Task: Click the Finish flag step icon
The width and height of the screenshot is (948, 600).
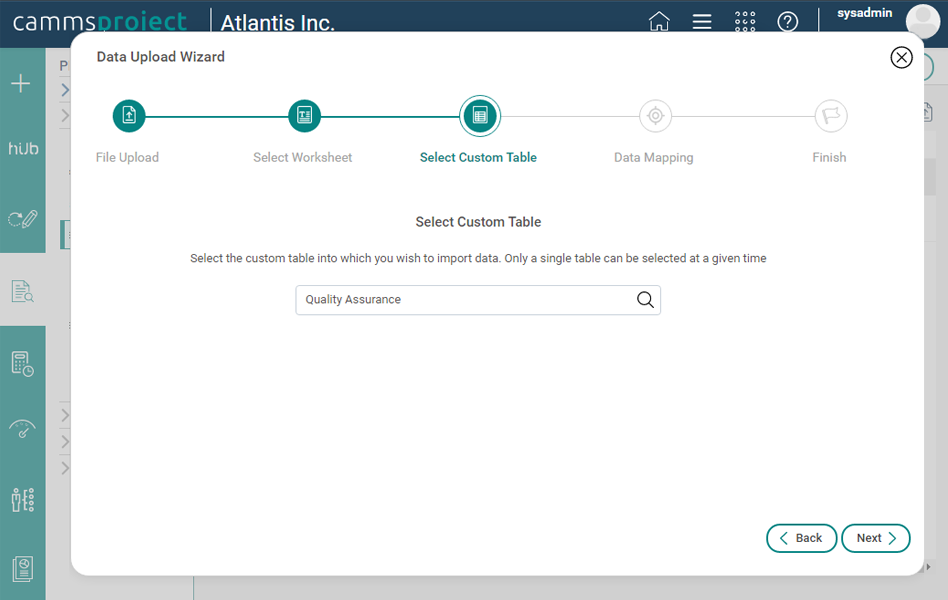Action: (831, 116)
